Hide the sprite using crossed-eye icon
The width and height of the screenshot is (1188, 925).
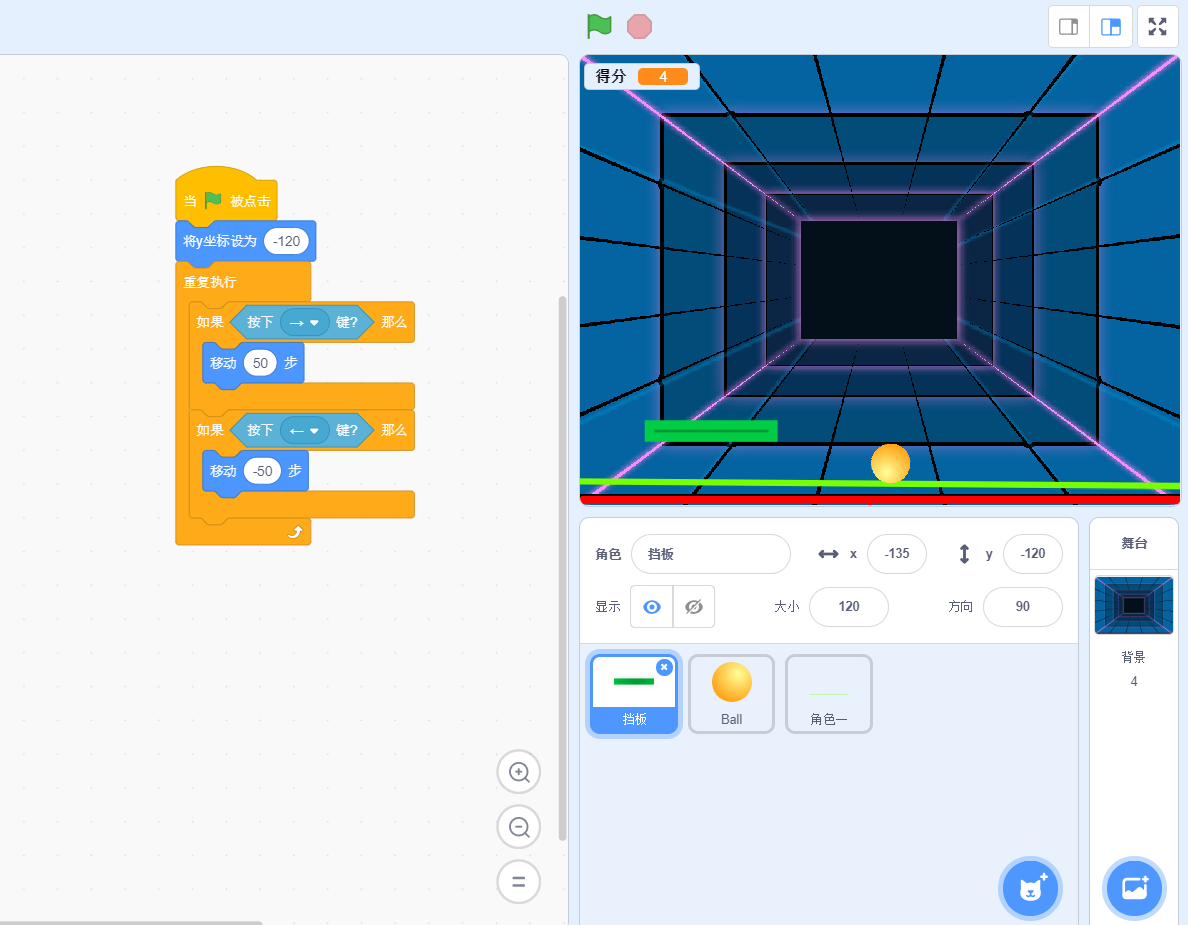[x=694, y=607]
